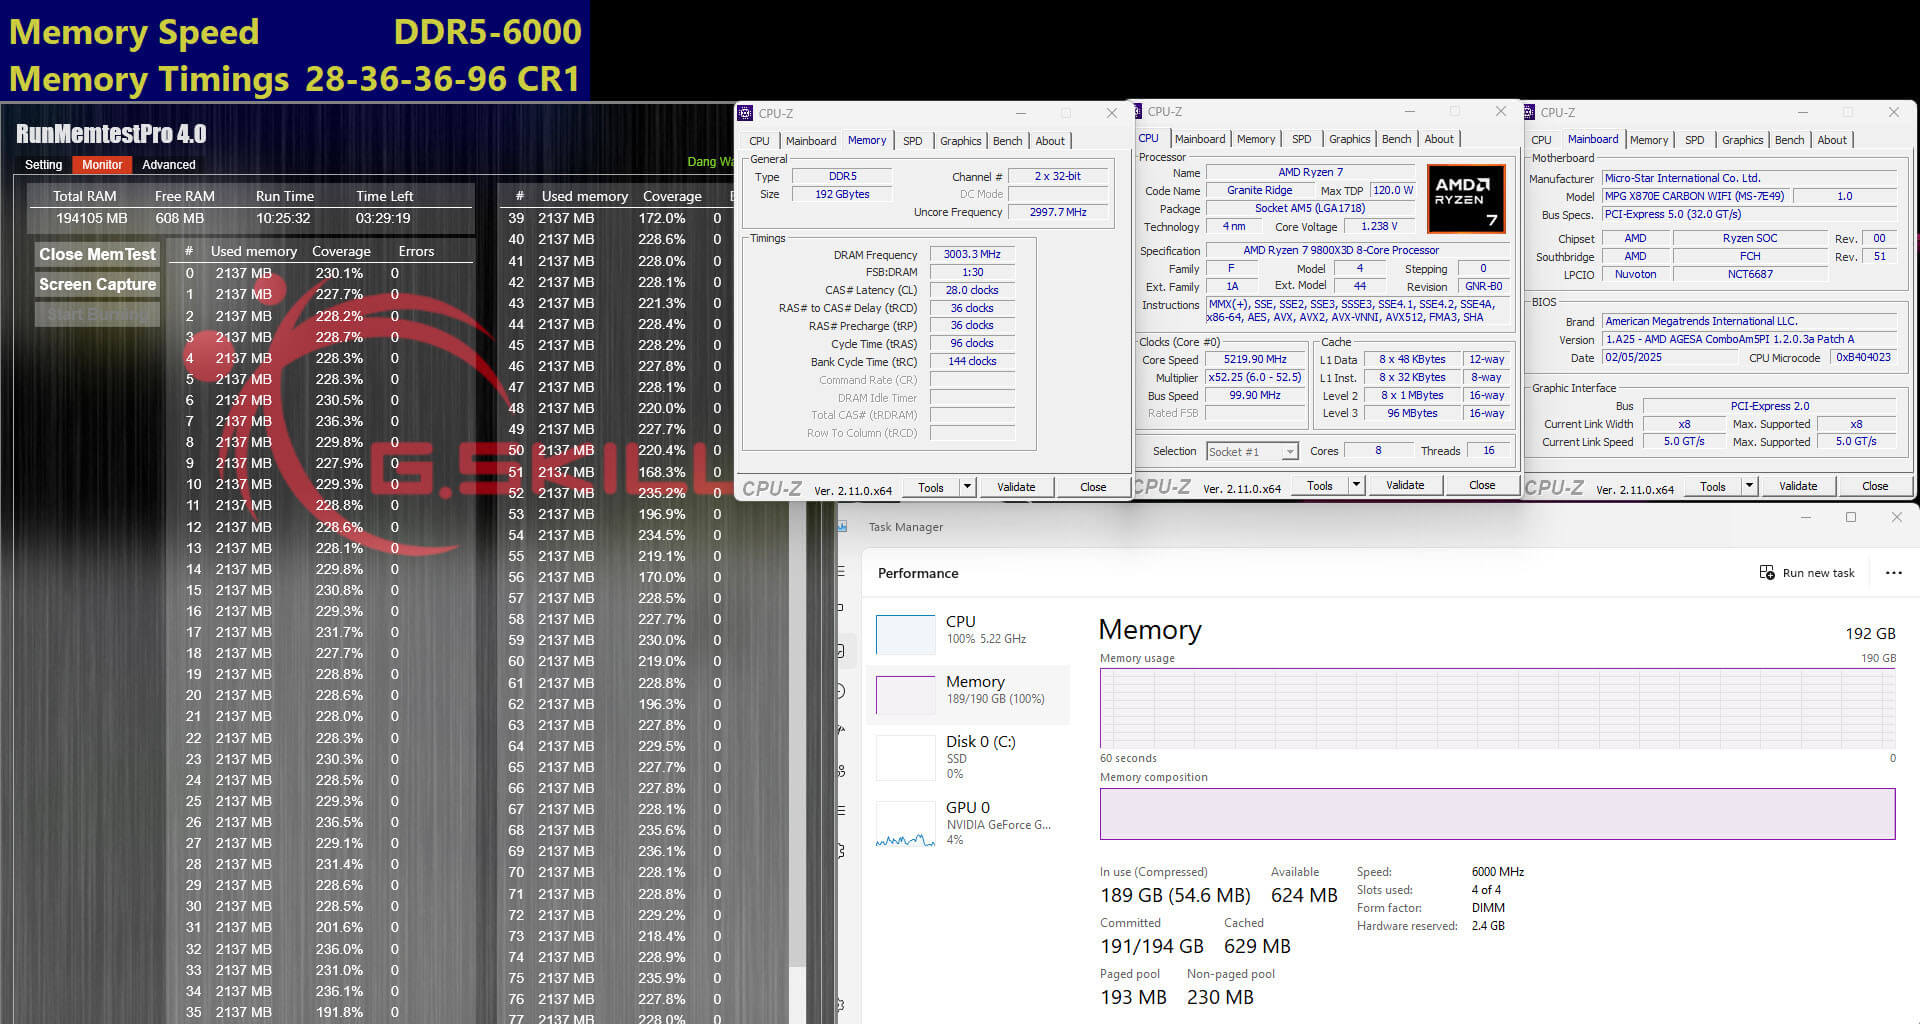Open Bench tab in middle CPU-Z window
This screenshot has width=1920, height=1024.
coord(1396,139)
